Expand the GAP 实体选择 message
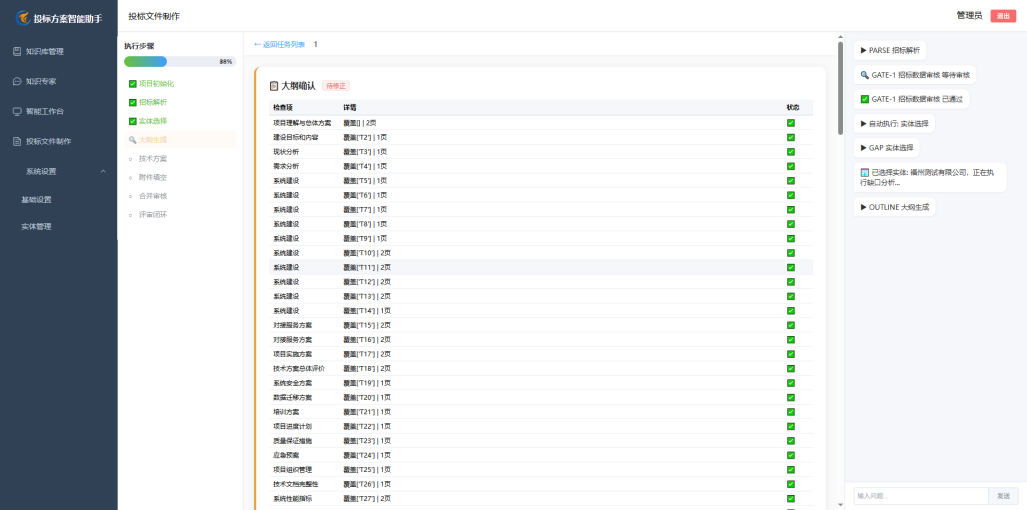 [887, 148]
